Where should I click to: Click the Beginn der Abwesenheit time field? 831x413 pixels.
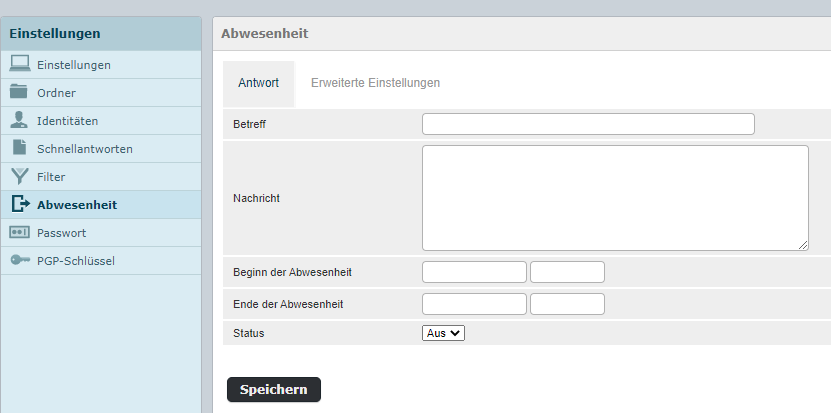[567, 272]
